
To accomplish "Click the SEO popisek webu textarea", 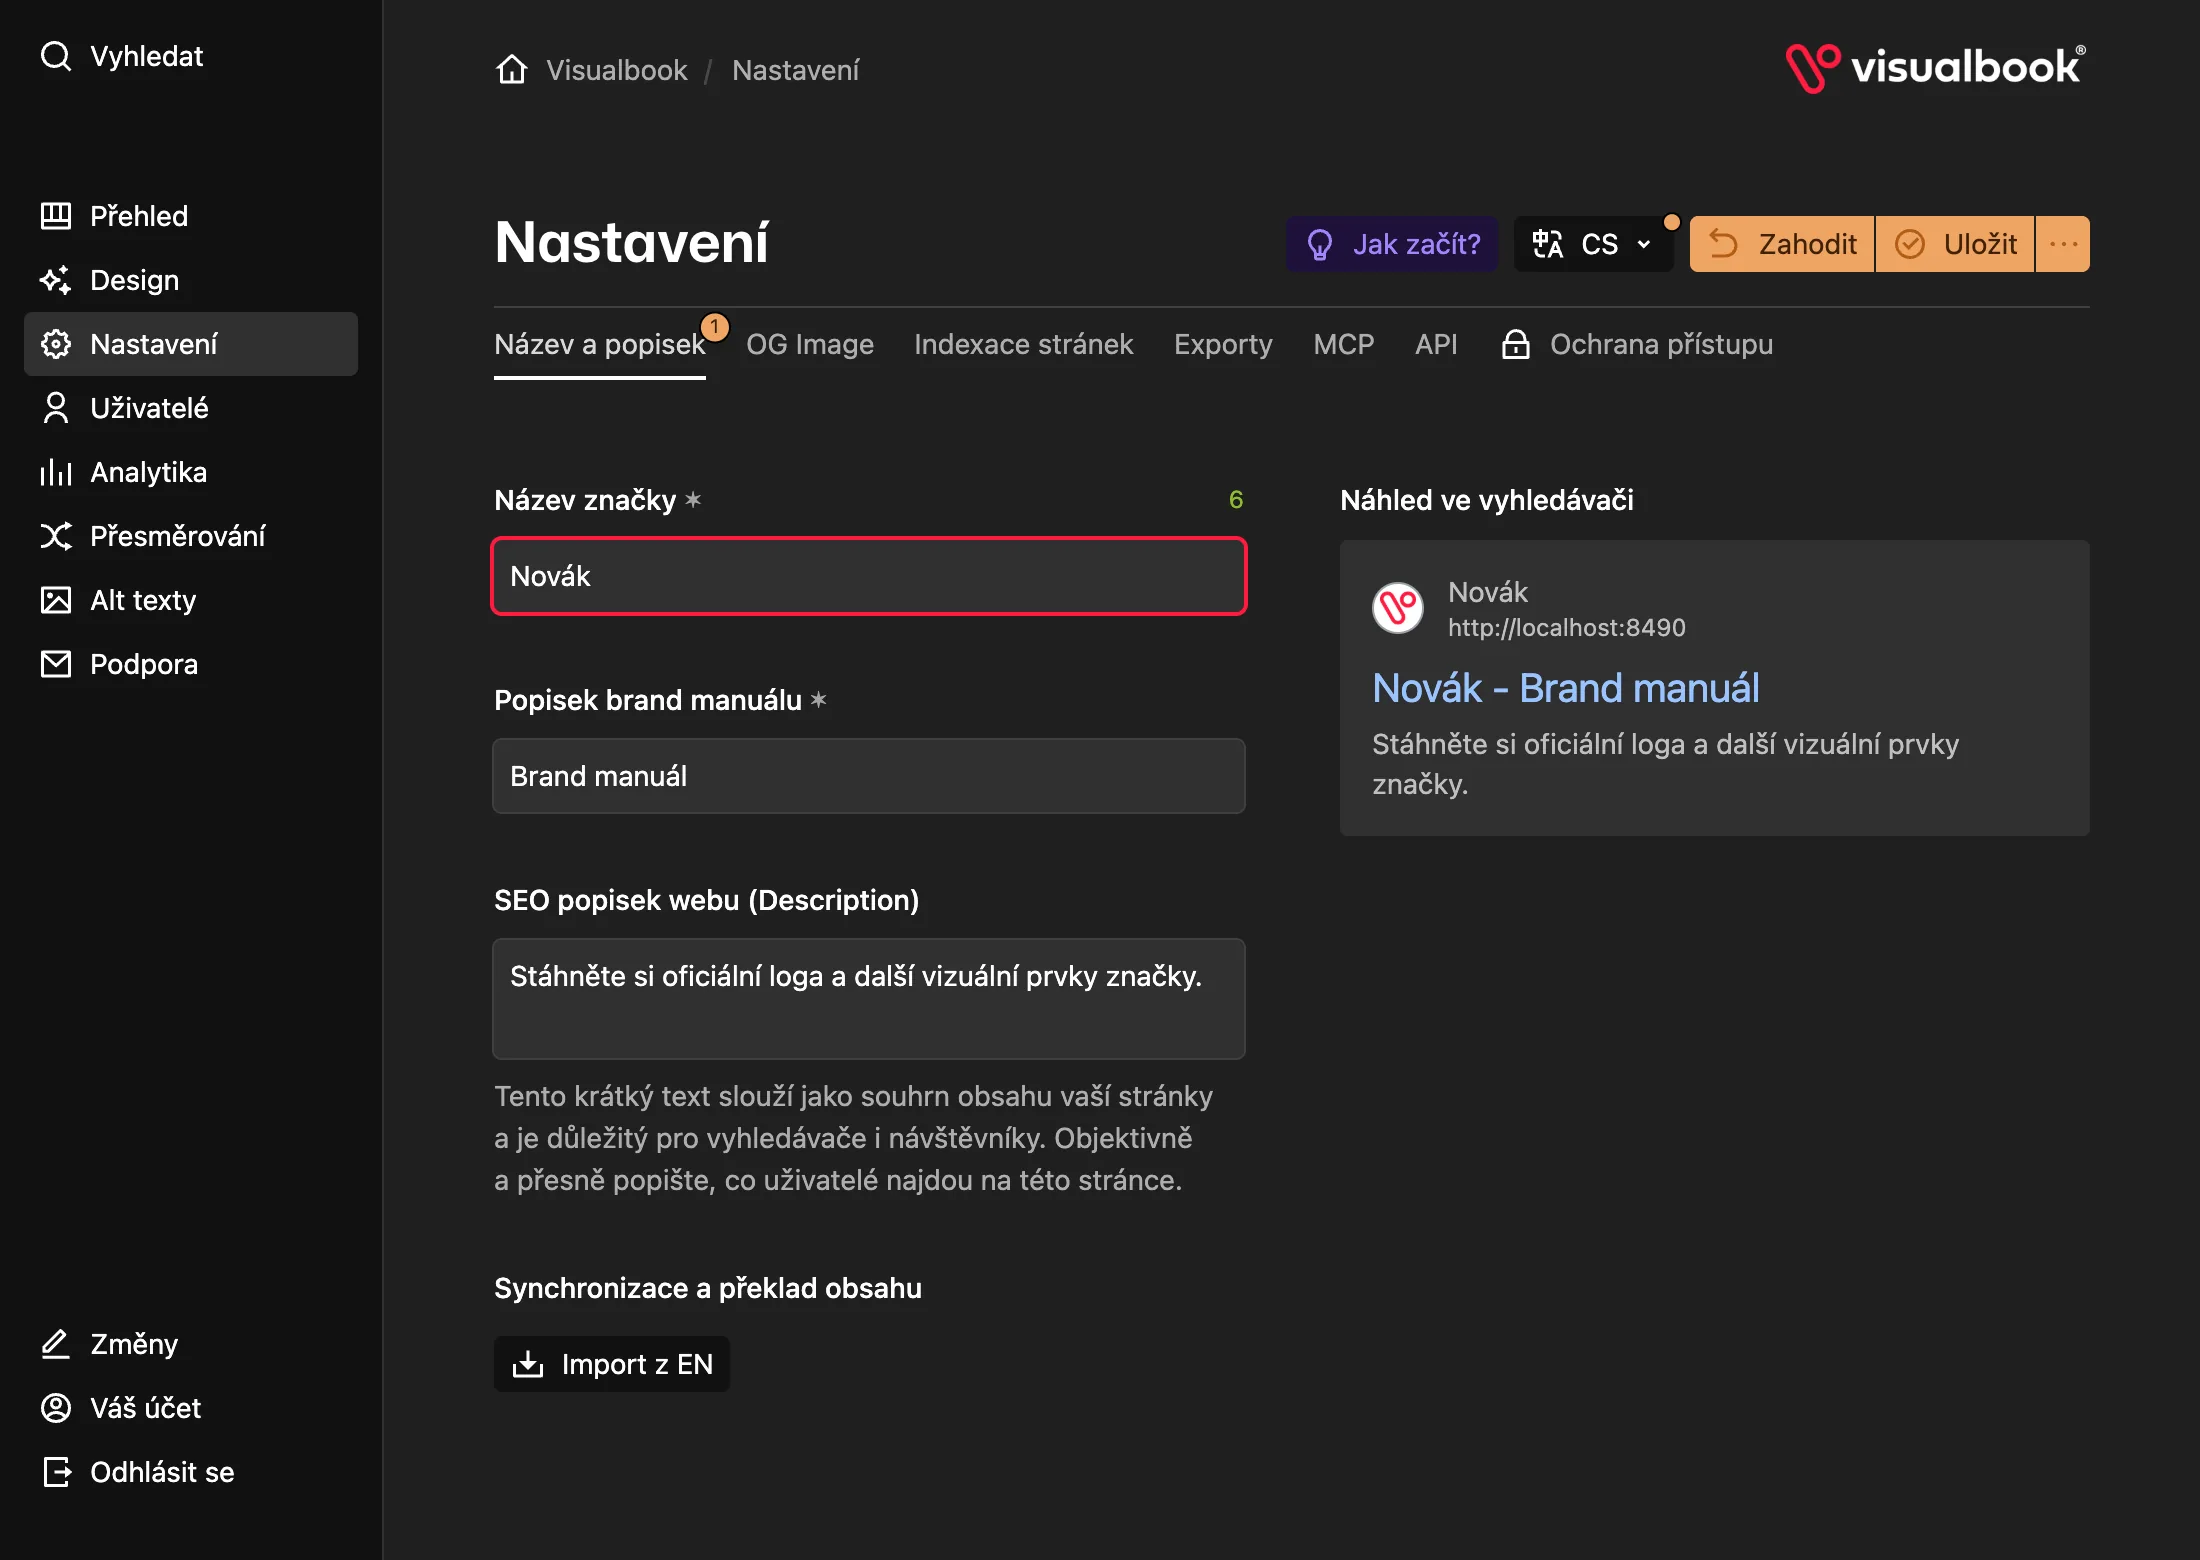I will click(x=869, y=998).
